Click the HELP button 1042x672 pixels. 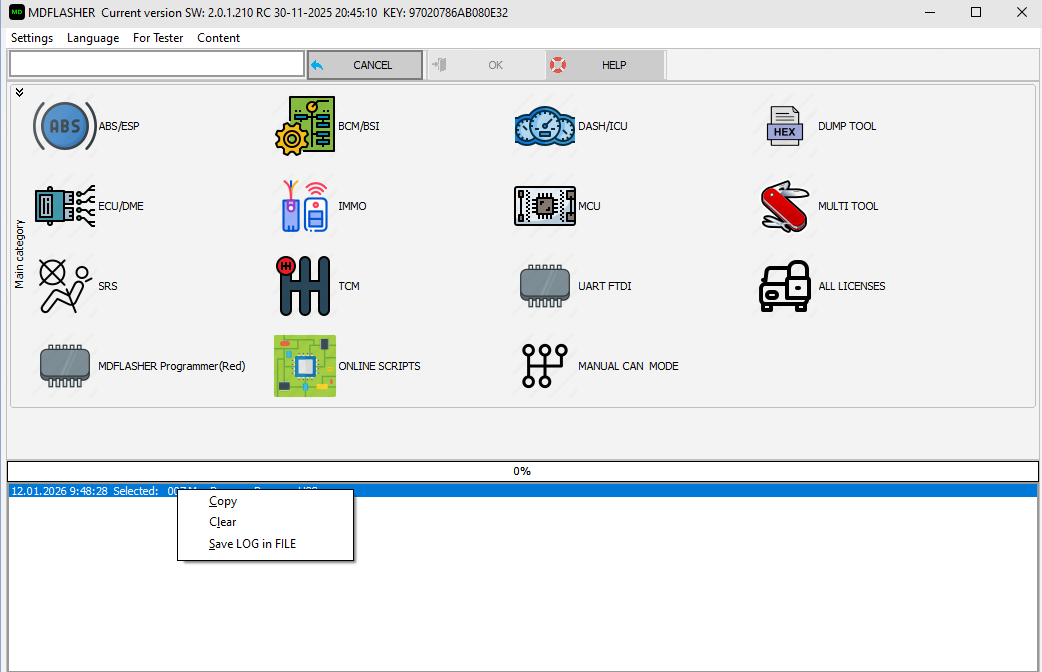[605, 65]
